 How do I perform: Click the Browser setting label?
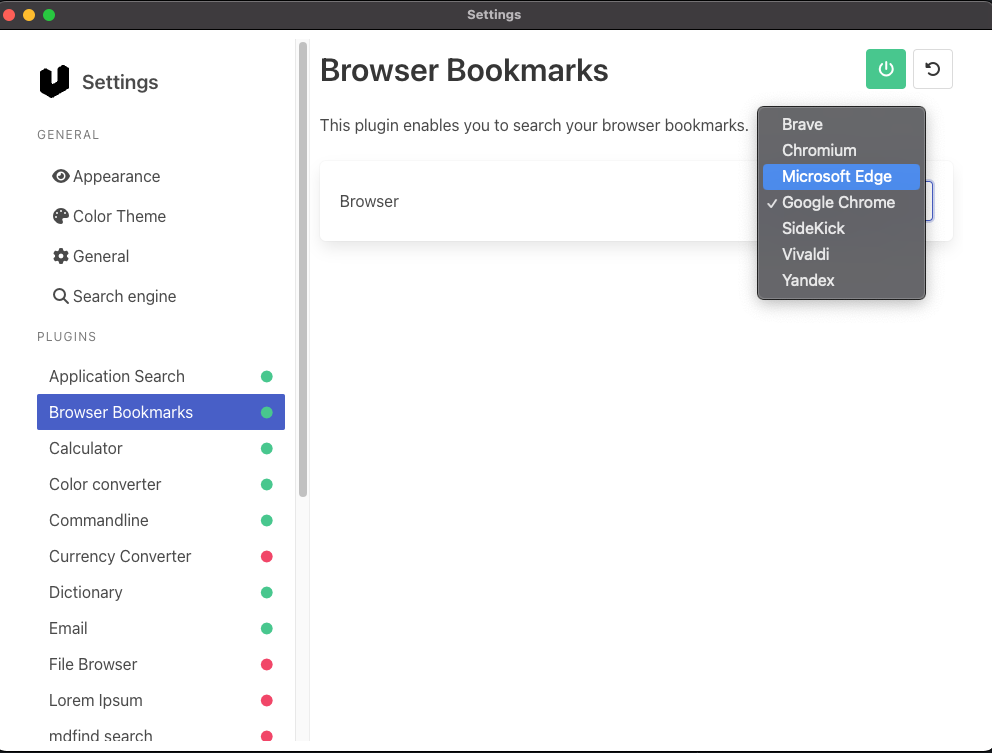(x=369, y=201)
